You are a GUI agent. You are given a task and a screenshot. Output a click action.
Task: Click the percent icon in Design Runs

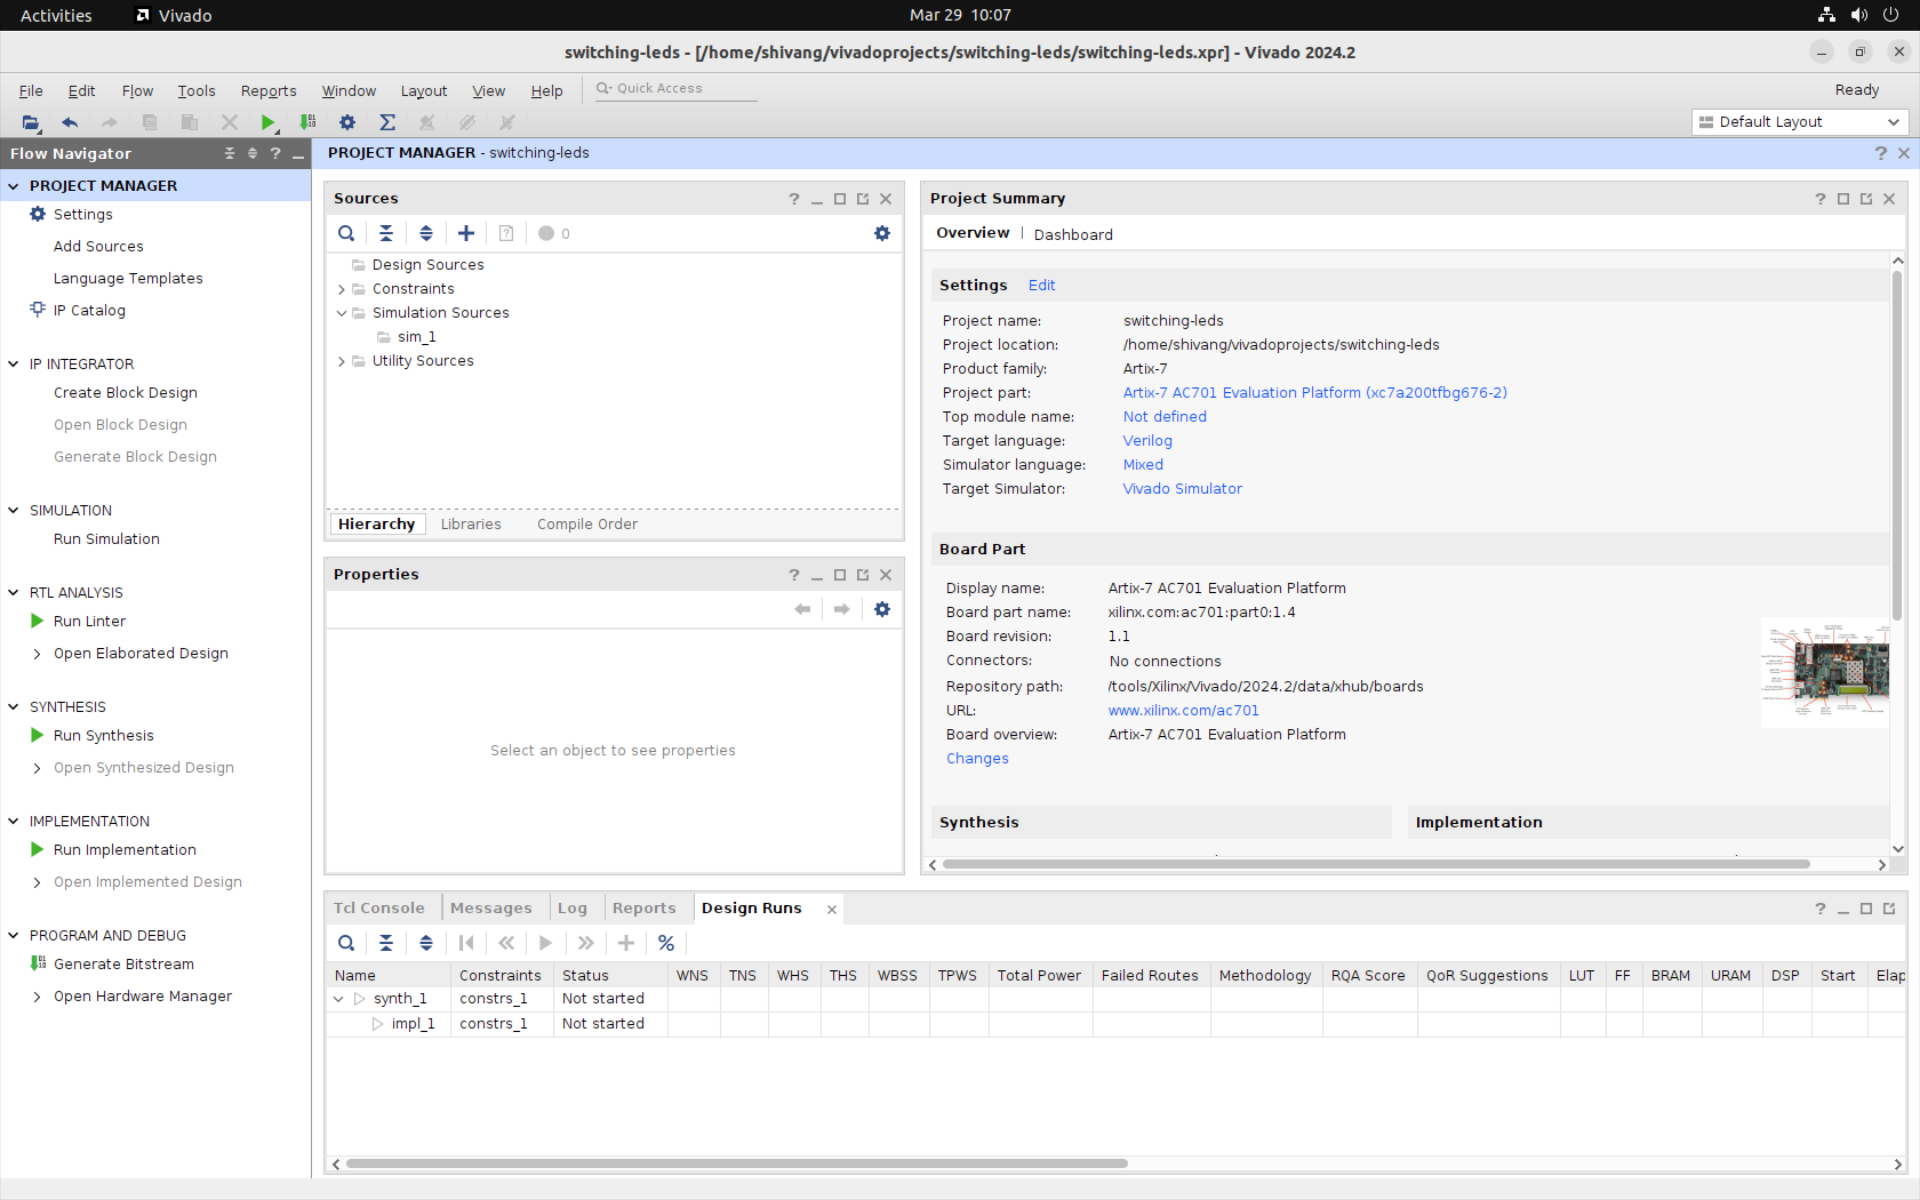(x=666, y=943)
